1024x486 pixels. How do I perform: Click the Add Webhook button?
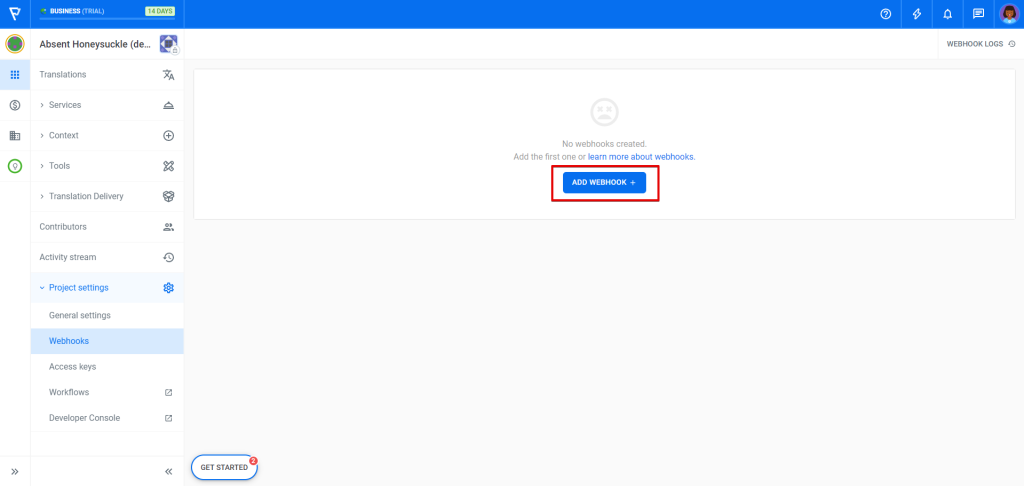pyautogui.click(x=604, y=183)
